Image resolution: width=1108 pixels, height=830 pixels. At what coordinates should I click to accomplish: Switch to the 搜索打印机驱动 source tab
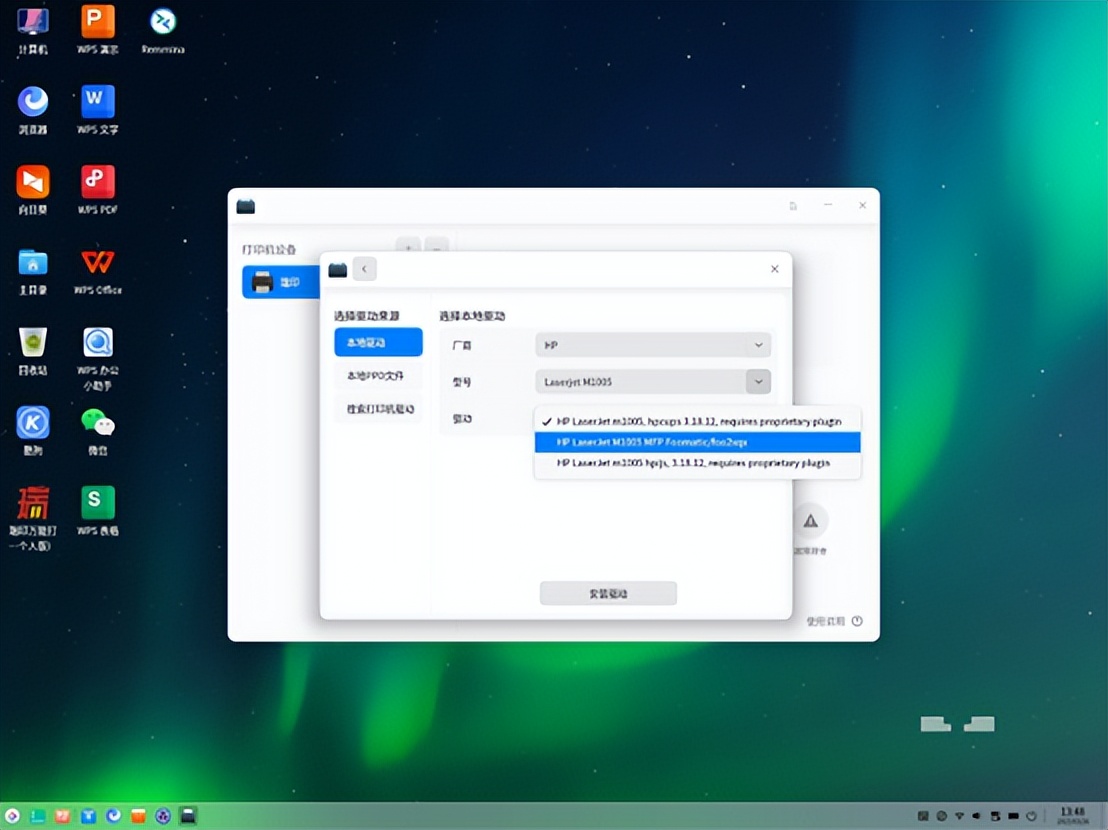(378, 410)
